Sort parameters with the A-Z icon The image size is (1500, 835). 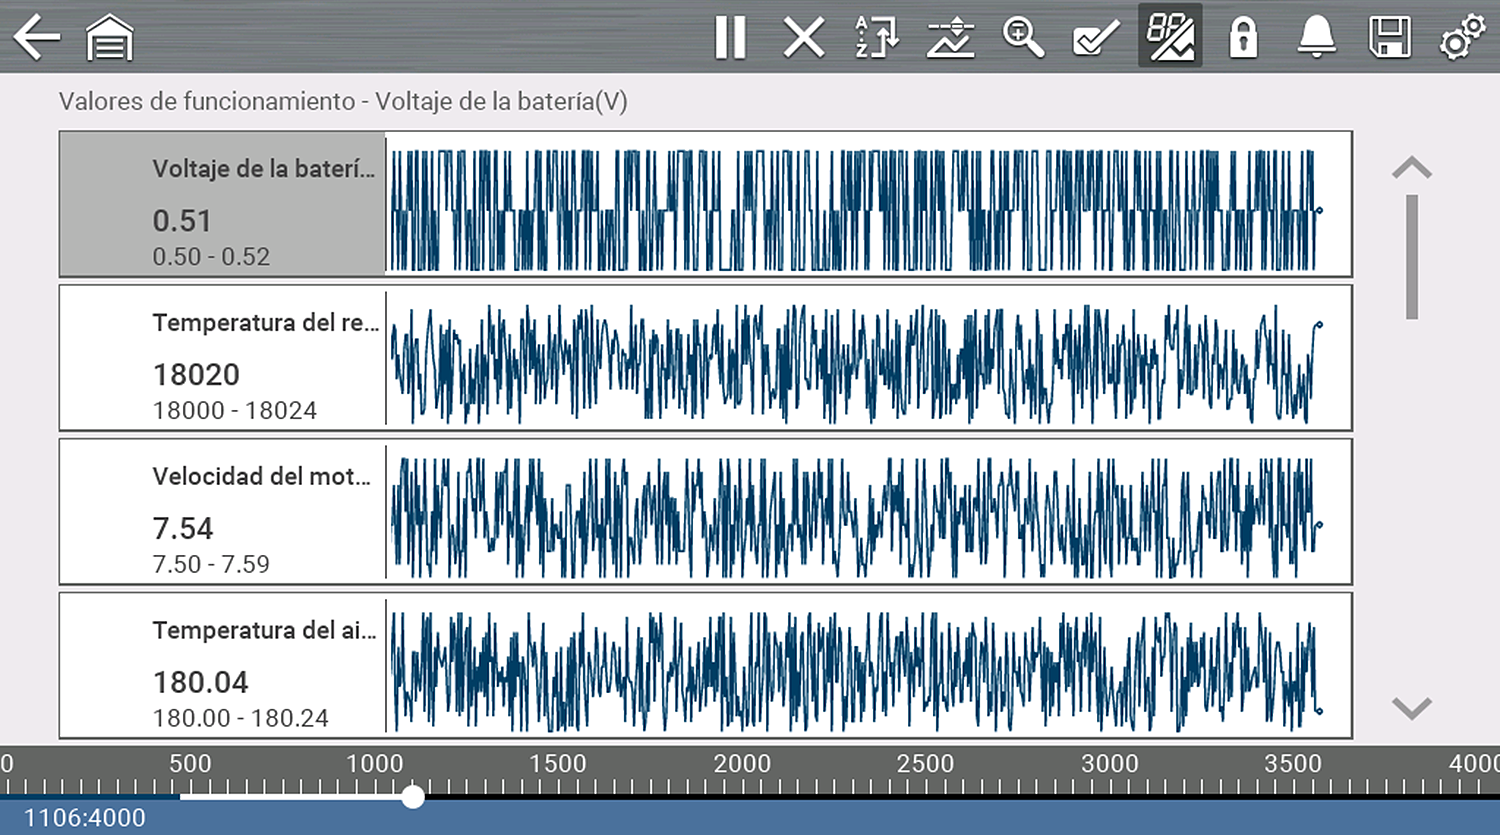pyautogui.click(x=877, y=38)
